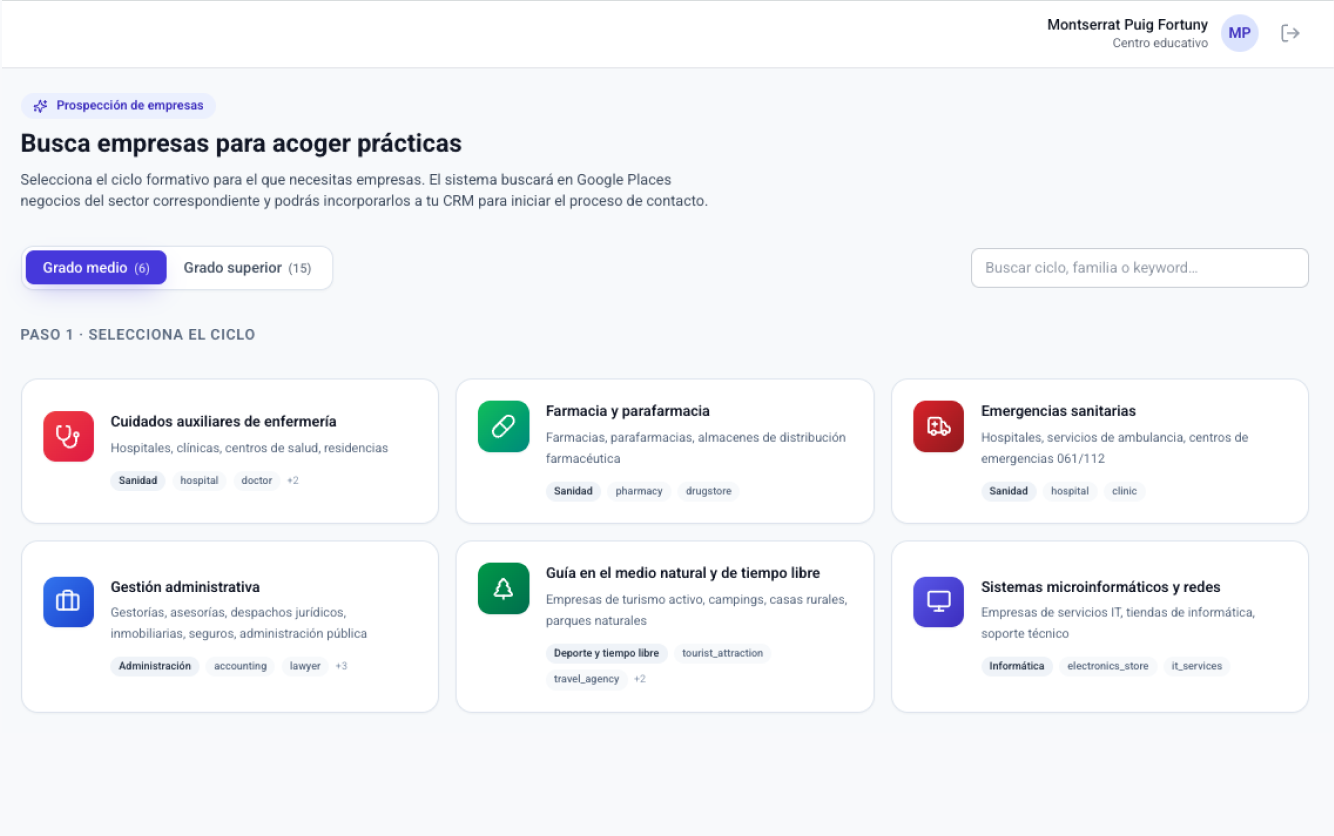1334x836 pixels.
Task: Select Cuidados auxiliares de enfermería card title
Action: click(224, 422)
